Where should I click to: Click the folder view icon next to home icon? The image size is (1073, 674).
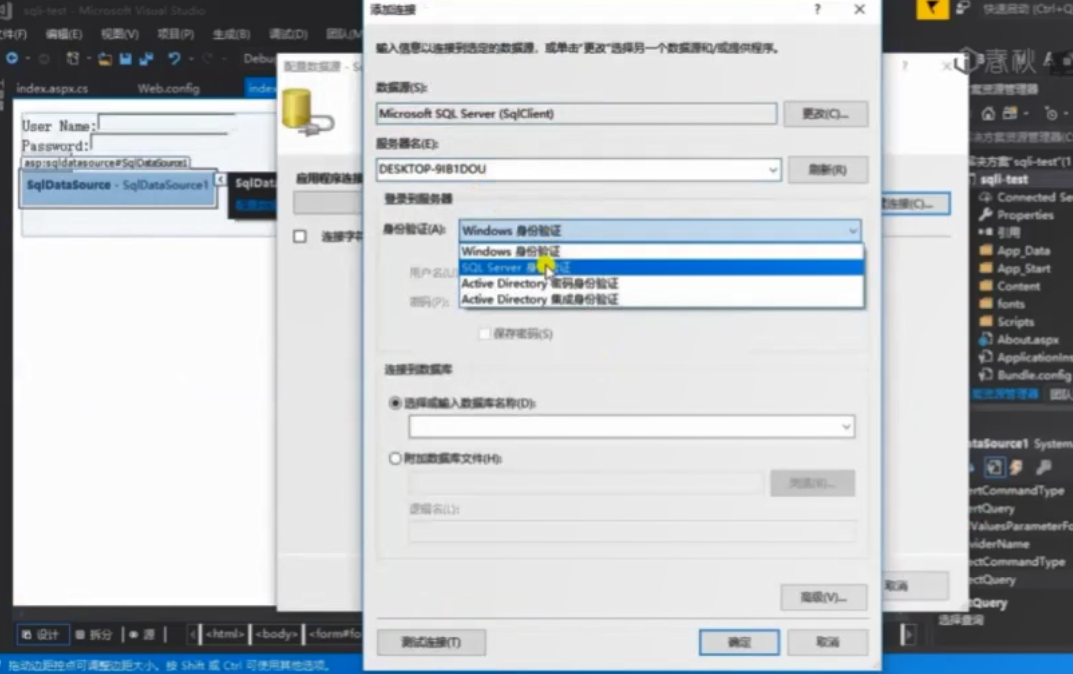[1010, 114]
